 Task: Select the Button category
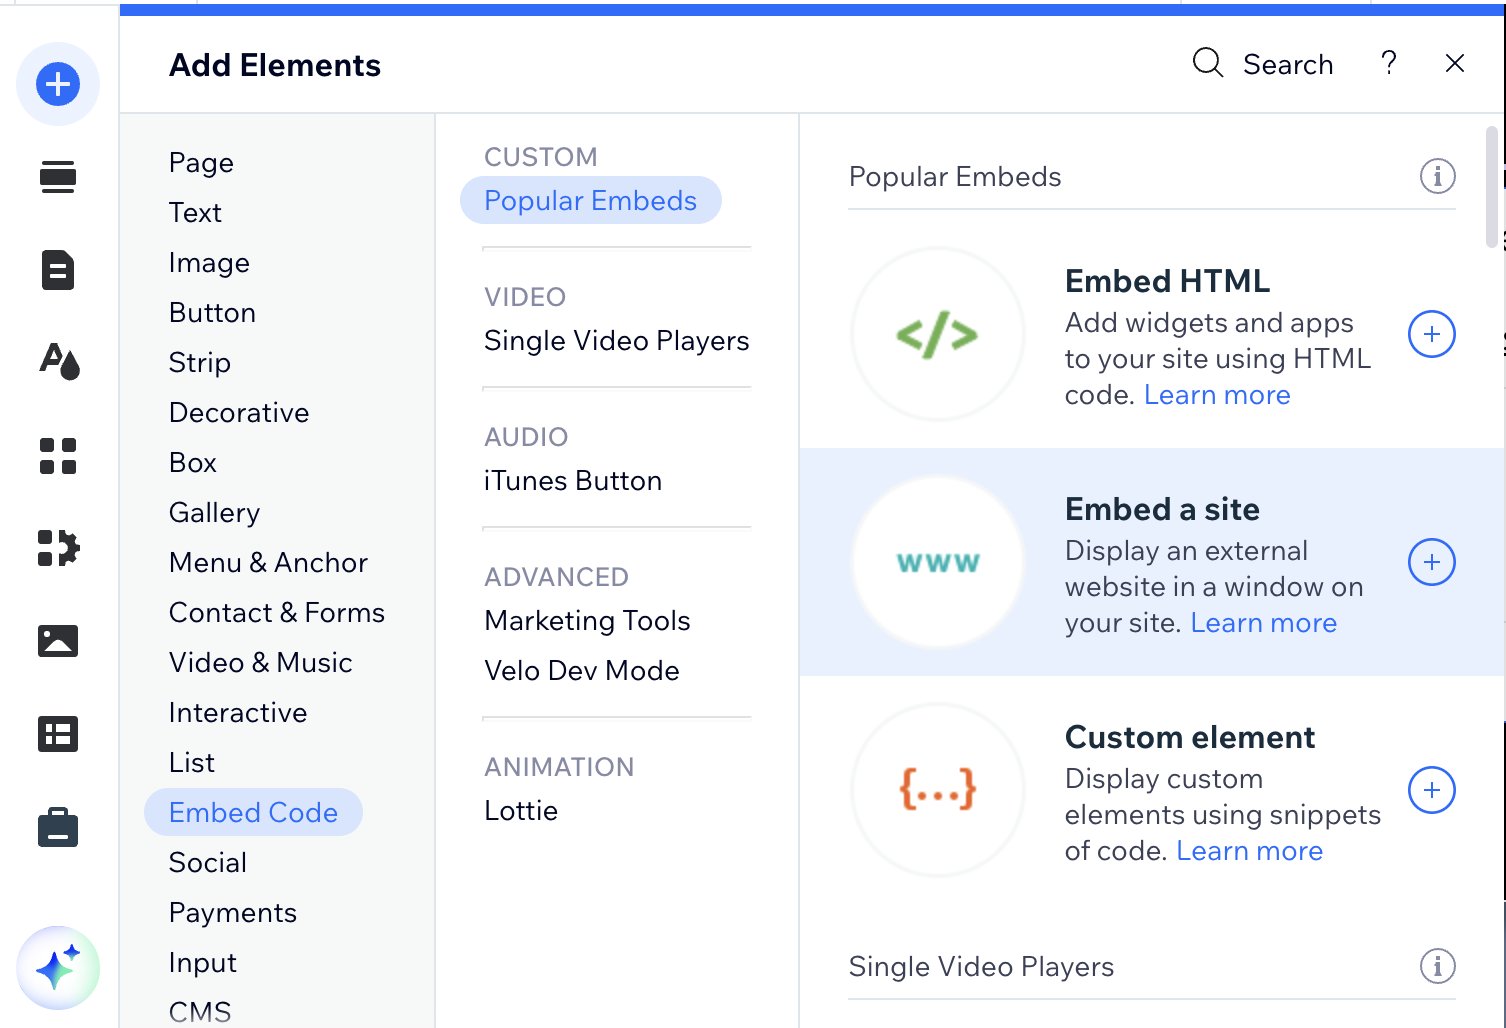tap(212, 313)
